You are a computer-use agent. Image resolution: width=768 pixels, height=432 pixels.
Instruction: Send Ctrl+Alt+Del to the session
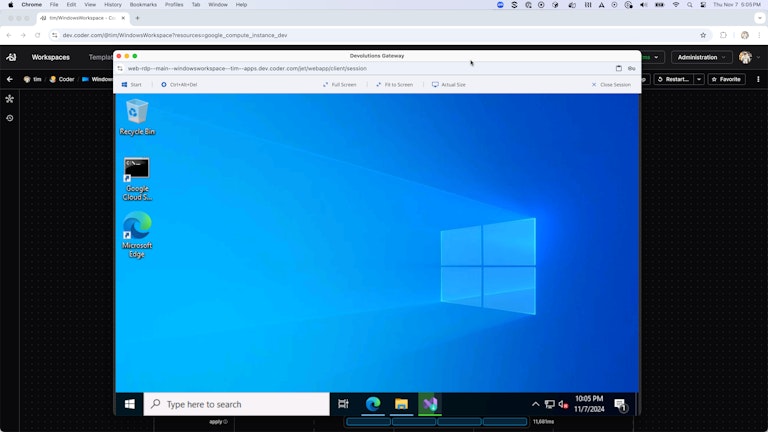click(x=179, y=85)
